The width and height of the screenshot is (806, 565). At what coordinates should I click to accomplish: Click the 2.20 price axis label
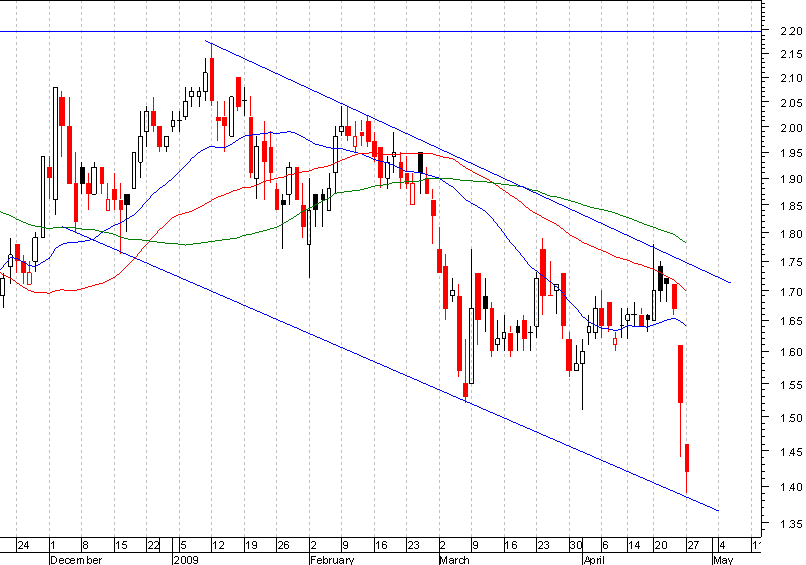pos(791,31)
